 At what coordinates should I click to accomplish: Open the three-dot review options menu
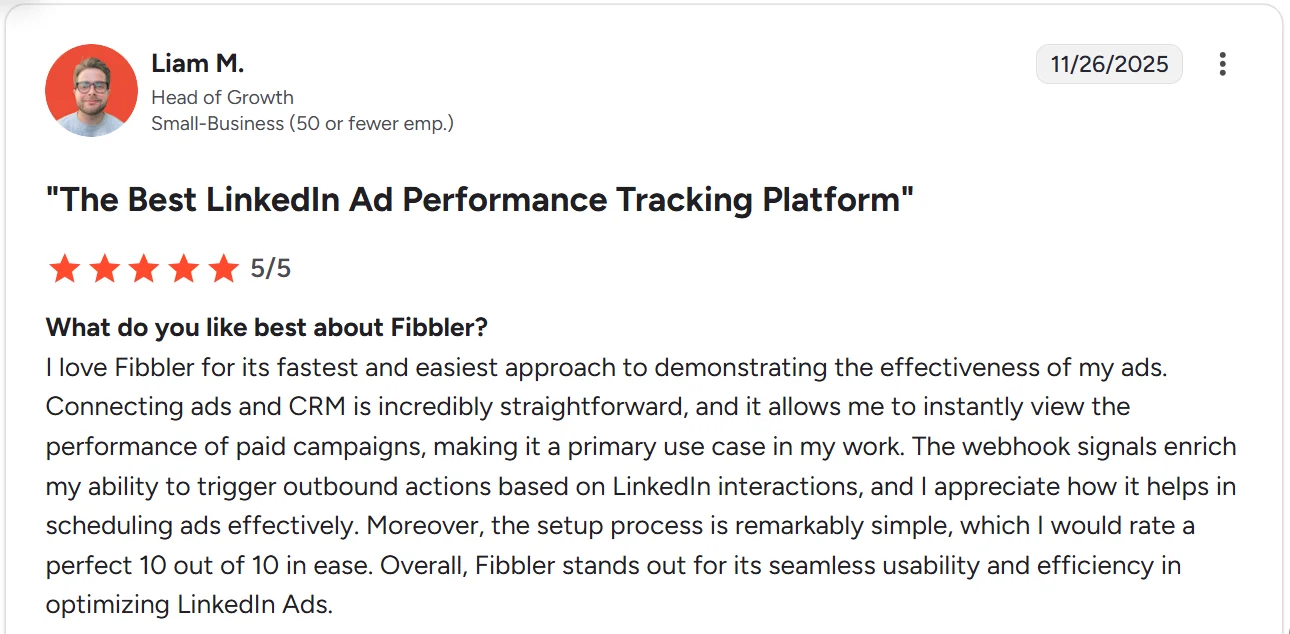click(1222, 65)
